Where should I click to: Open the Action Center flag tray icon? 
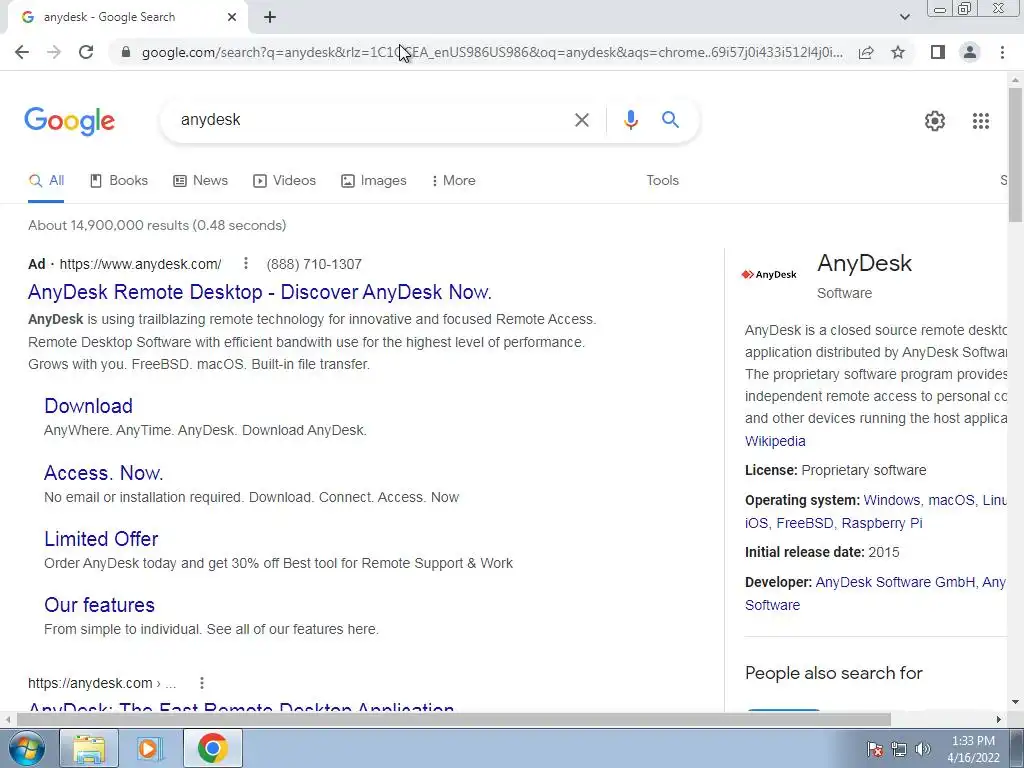[874, 749]
